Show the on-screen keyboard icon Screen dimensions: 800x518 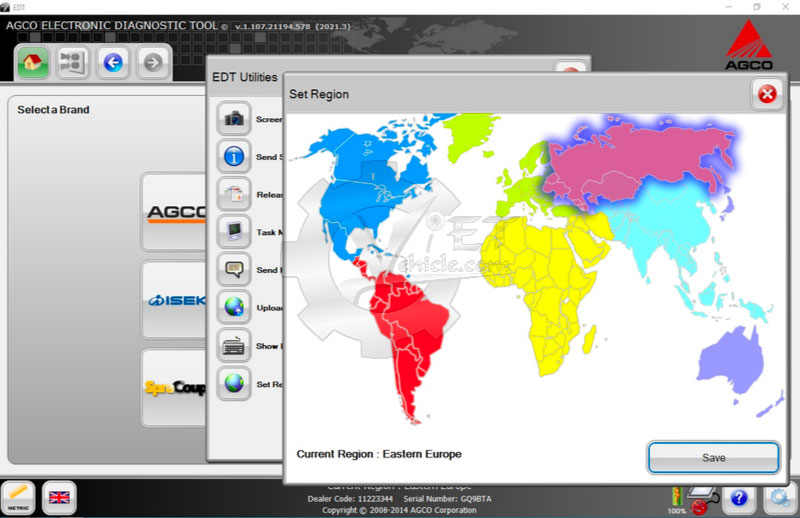pos(234,345)
